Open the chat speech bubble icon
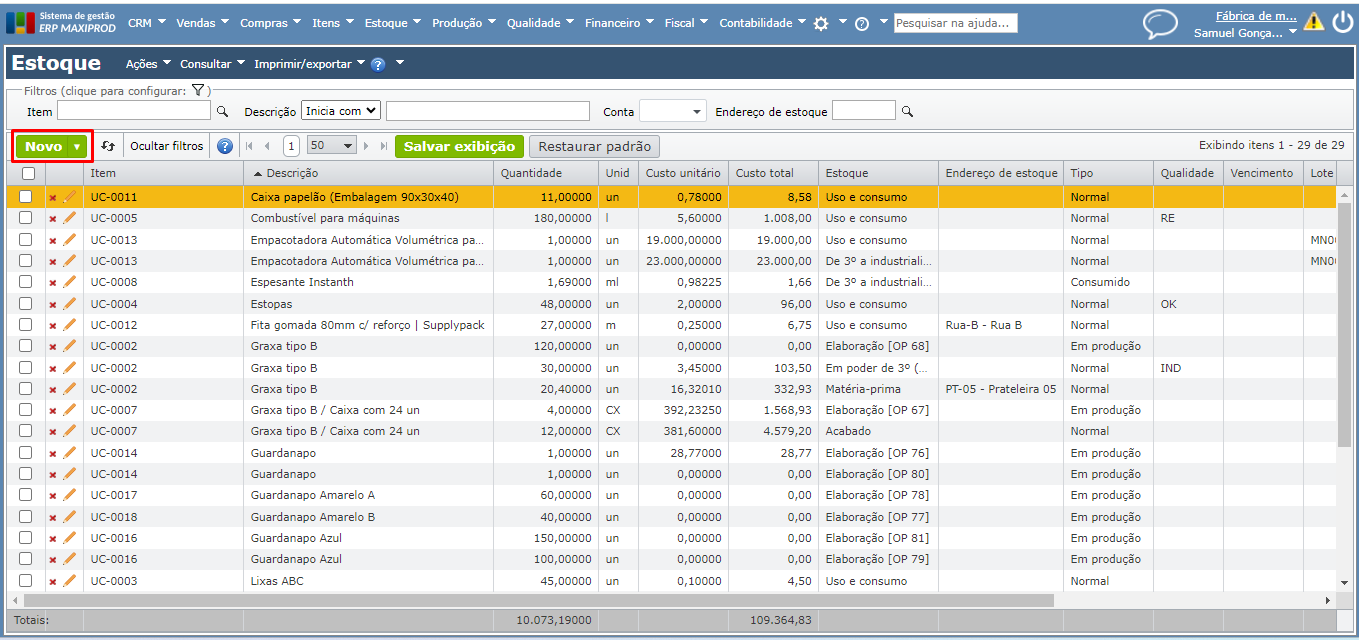 1160,23
